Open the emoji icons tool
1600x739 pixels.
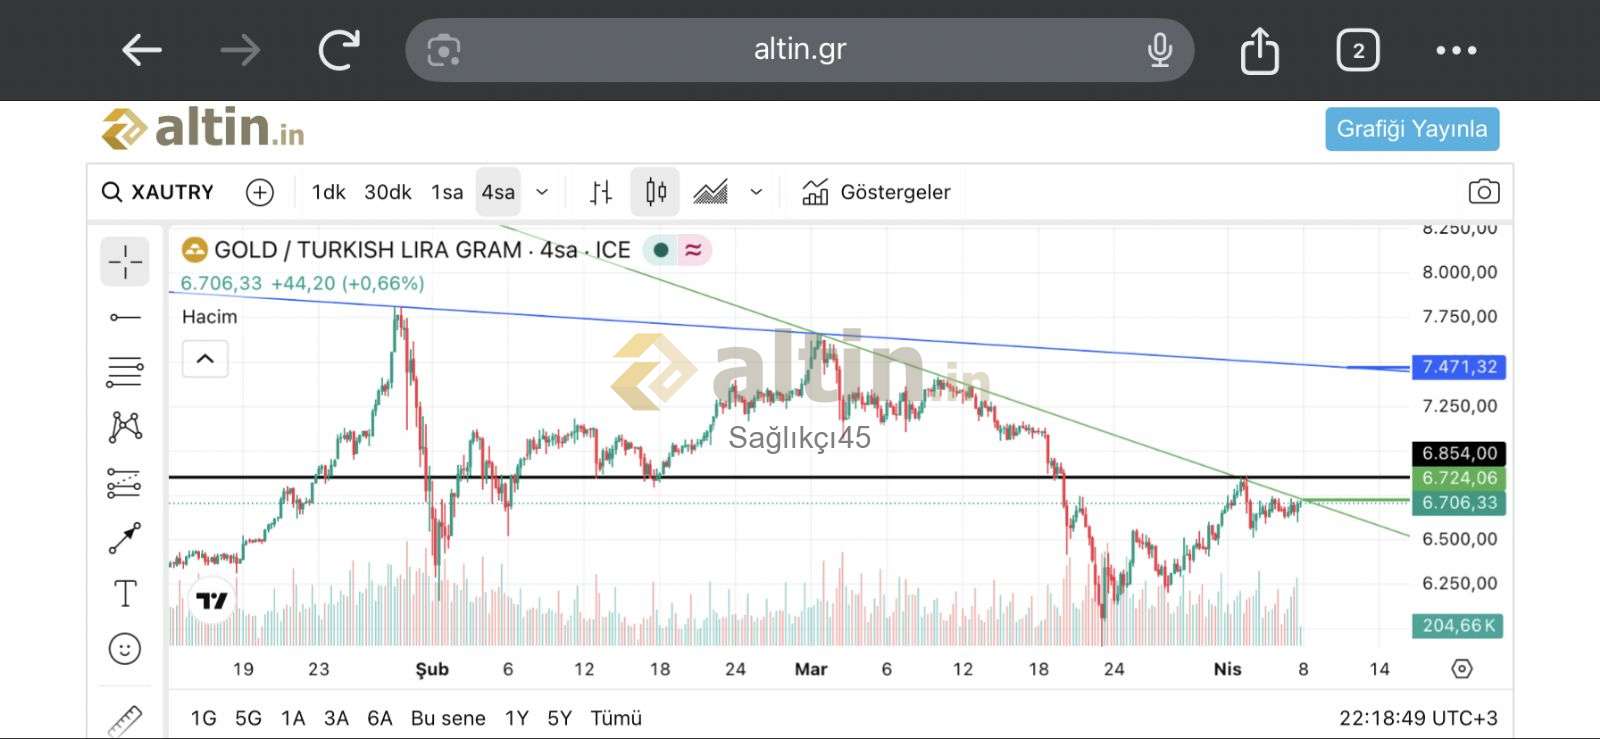[125, 649]
